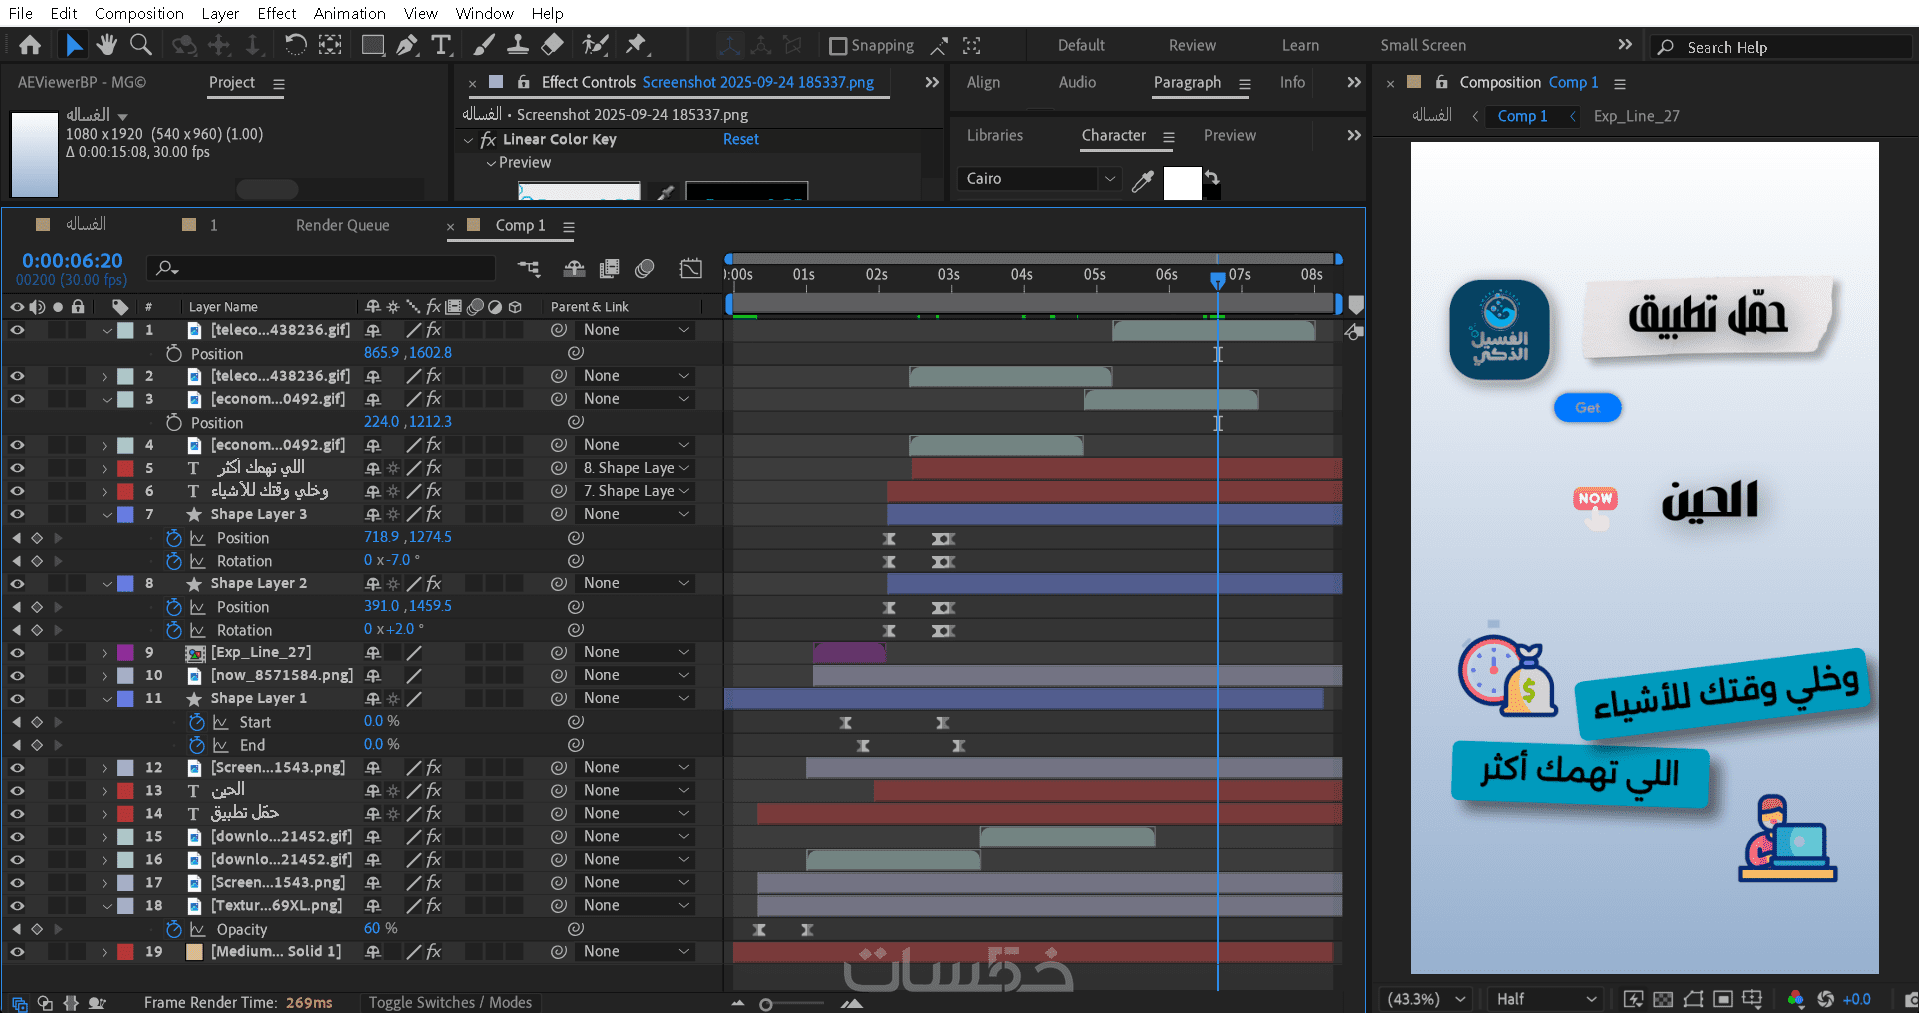Hide layer 1 teleco gif with eye icon
The height and width of the screenshot is (1013, 1919).
point(17,330)
